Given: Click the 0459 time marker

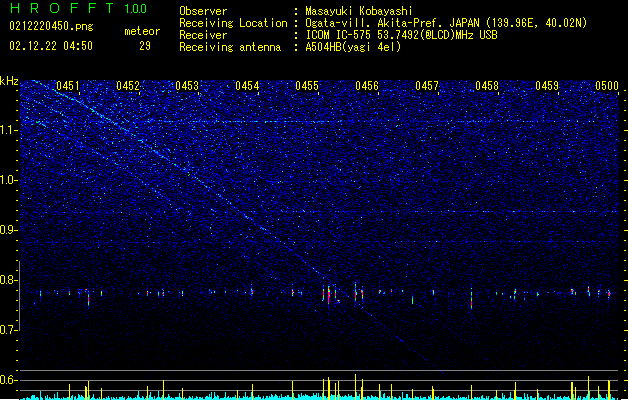Looking at the screenshot, I should [547, 86].
